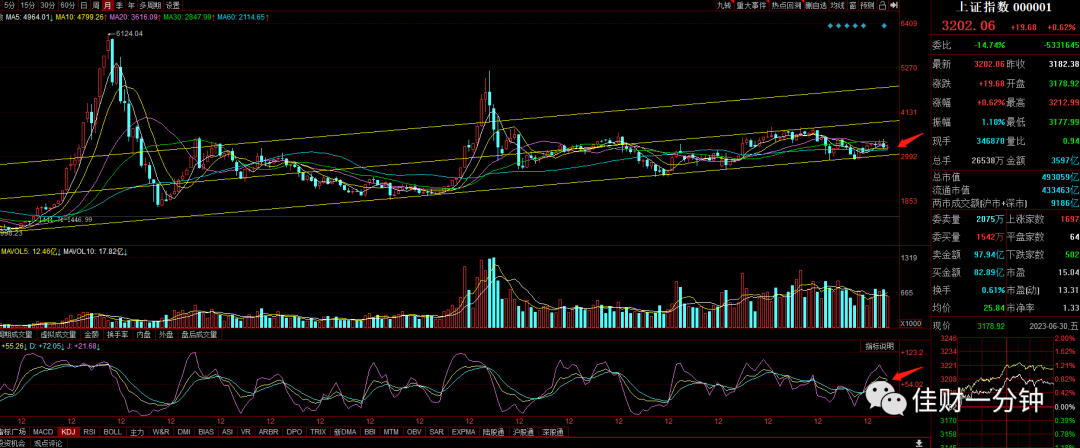Switch to the VR indicator
The image size is (1080, 448).
246,432
